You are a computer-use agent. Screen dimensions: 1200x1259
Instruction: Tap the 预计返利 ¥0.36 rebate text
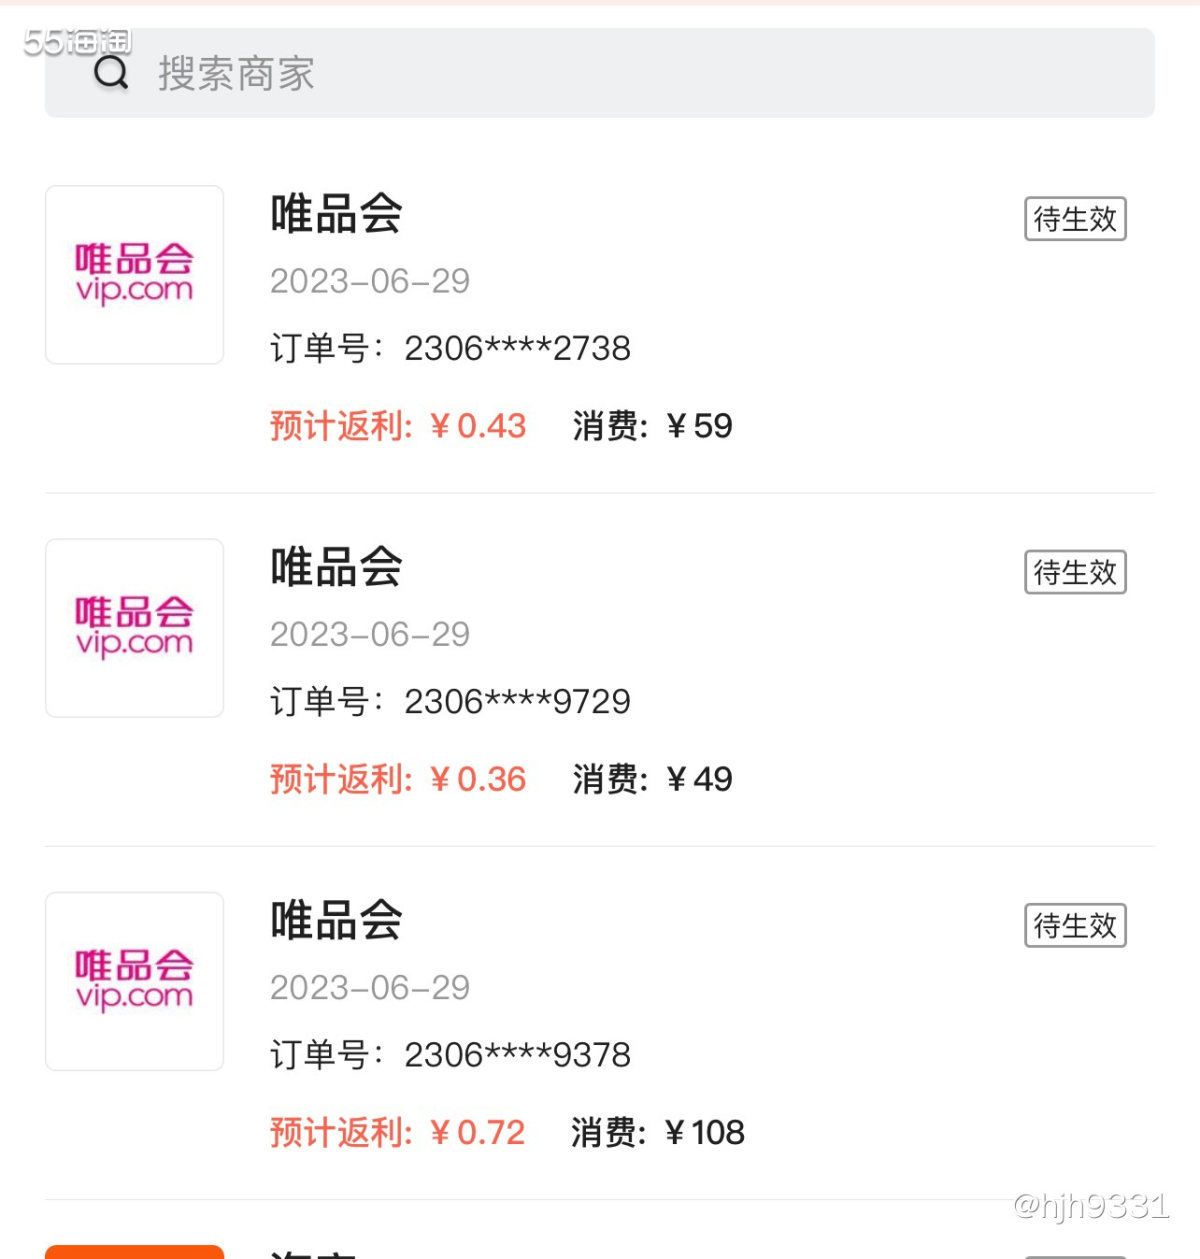(x=398, y=779)
